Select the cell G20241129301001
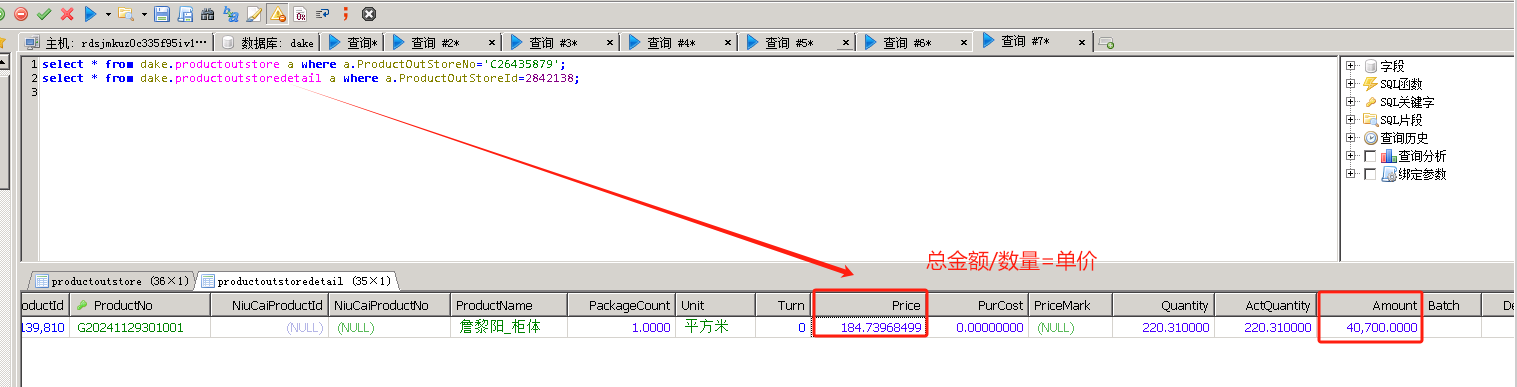1517x387 pixels. pyautogui.click(x=141, y=327)
